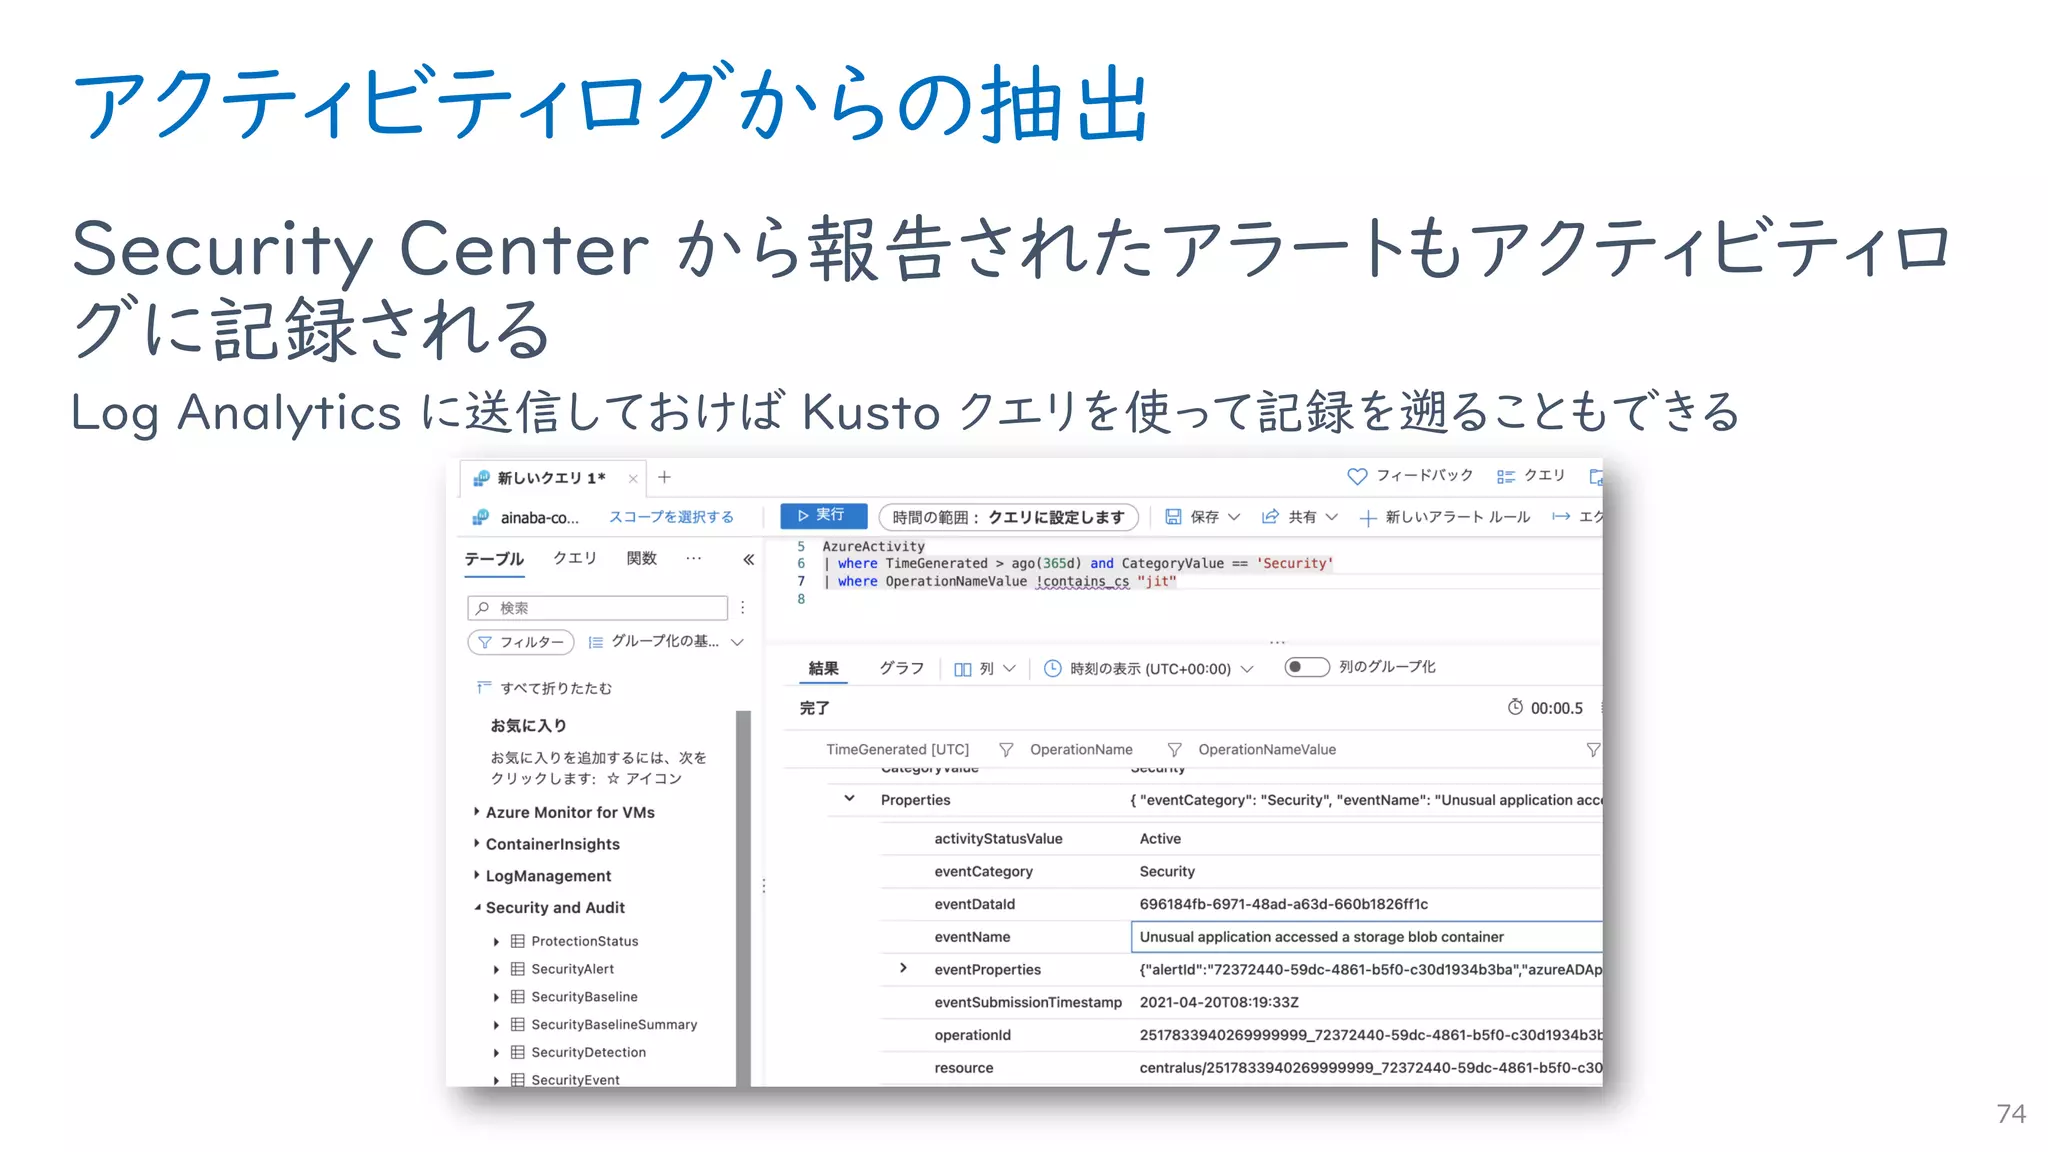
Task: Click the 00:00.5 elapsed time icon
Action: (x=1515, y=707)
